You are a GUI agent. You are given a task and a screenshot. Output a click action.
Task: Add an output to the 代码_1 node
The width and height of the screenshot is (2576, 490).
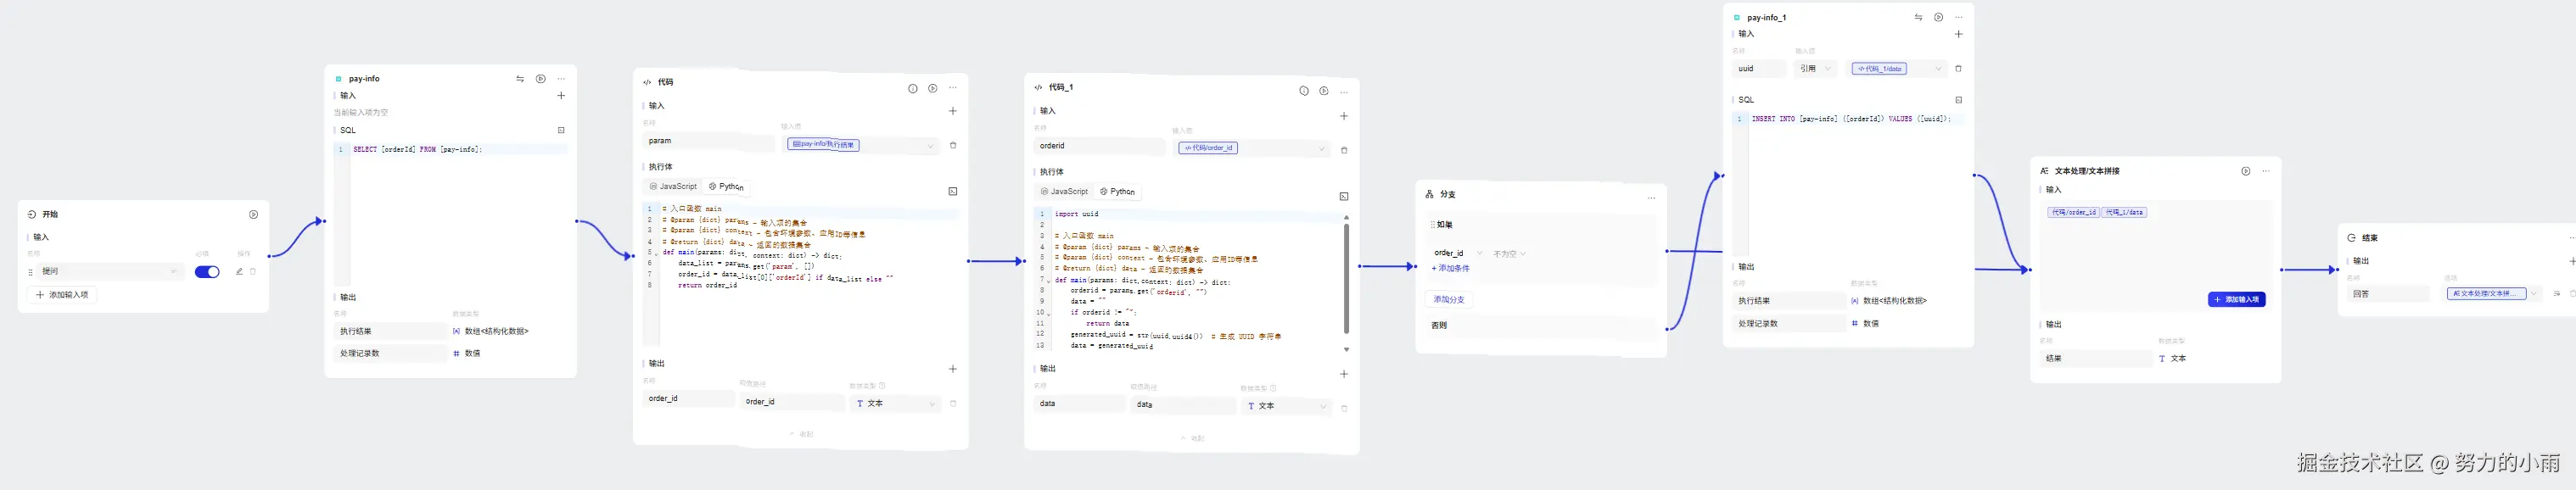pyautogui.click(x=1344, y=374)
